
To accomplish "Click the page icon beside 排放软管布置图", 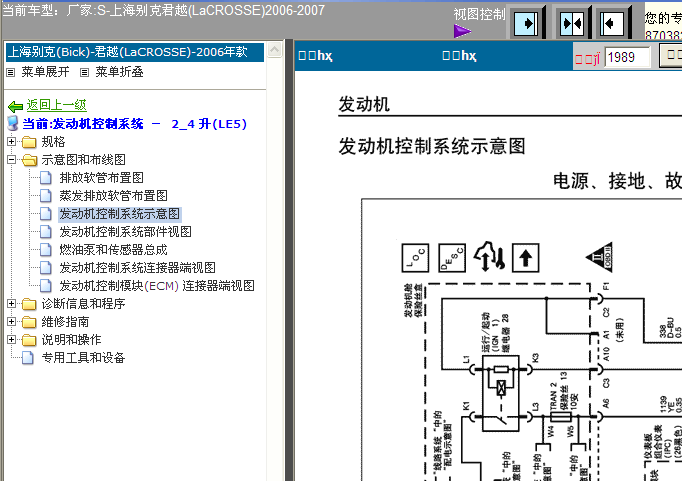I will (x=46, y=177).
